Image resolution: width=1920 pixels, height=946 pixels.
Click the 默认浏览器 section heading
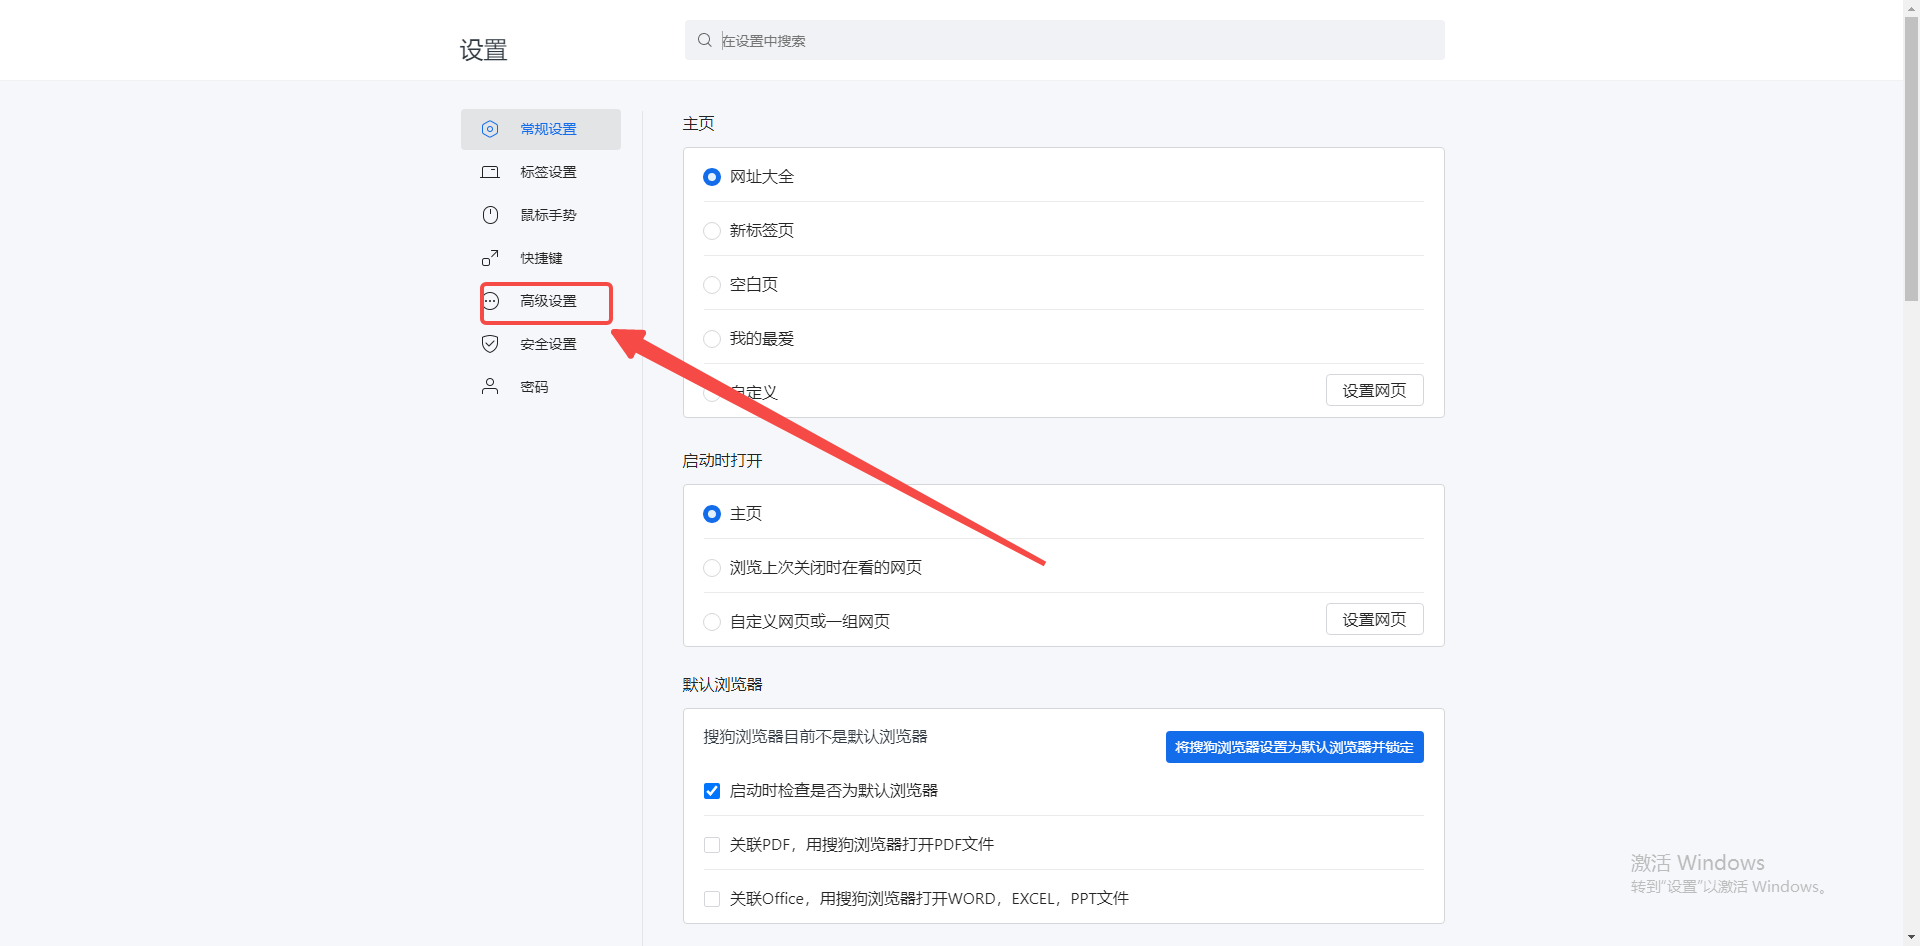pos(722,684)
